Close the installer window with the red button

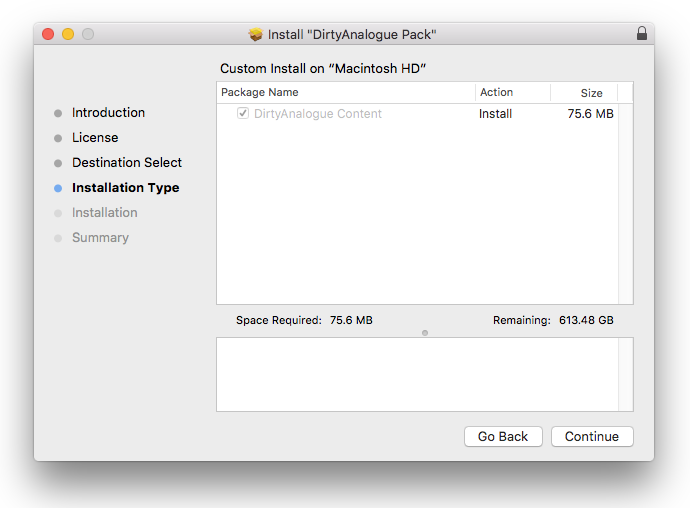tap(48, 34)
